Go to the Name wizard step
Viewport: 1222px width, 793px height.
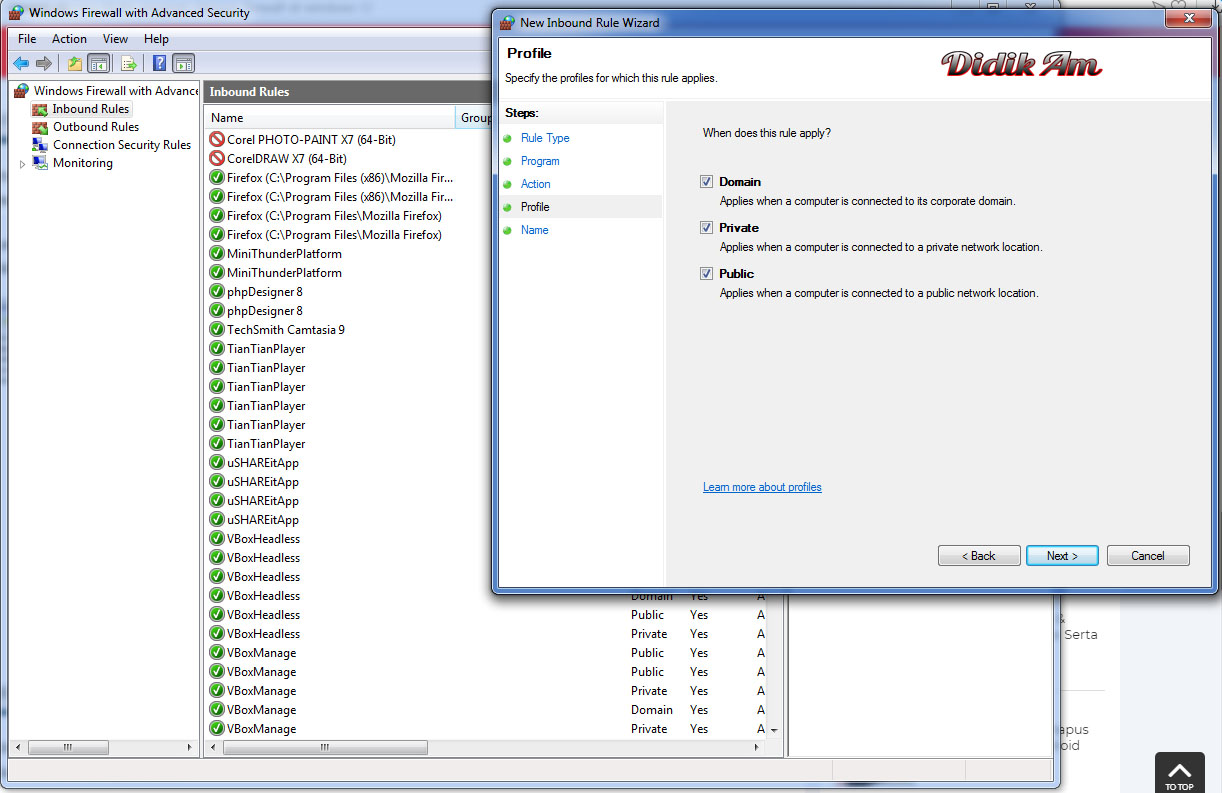pyautogui.click(x=535, y=230)
